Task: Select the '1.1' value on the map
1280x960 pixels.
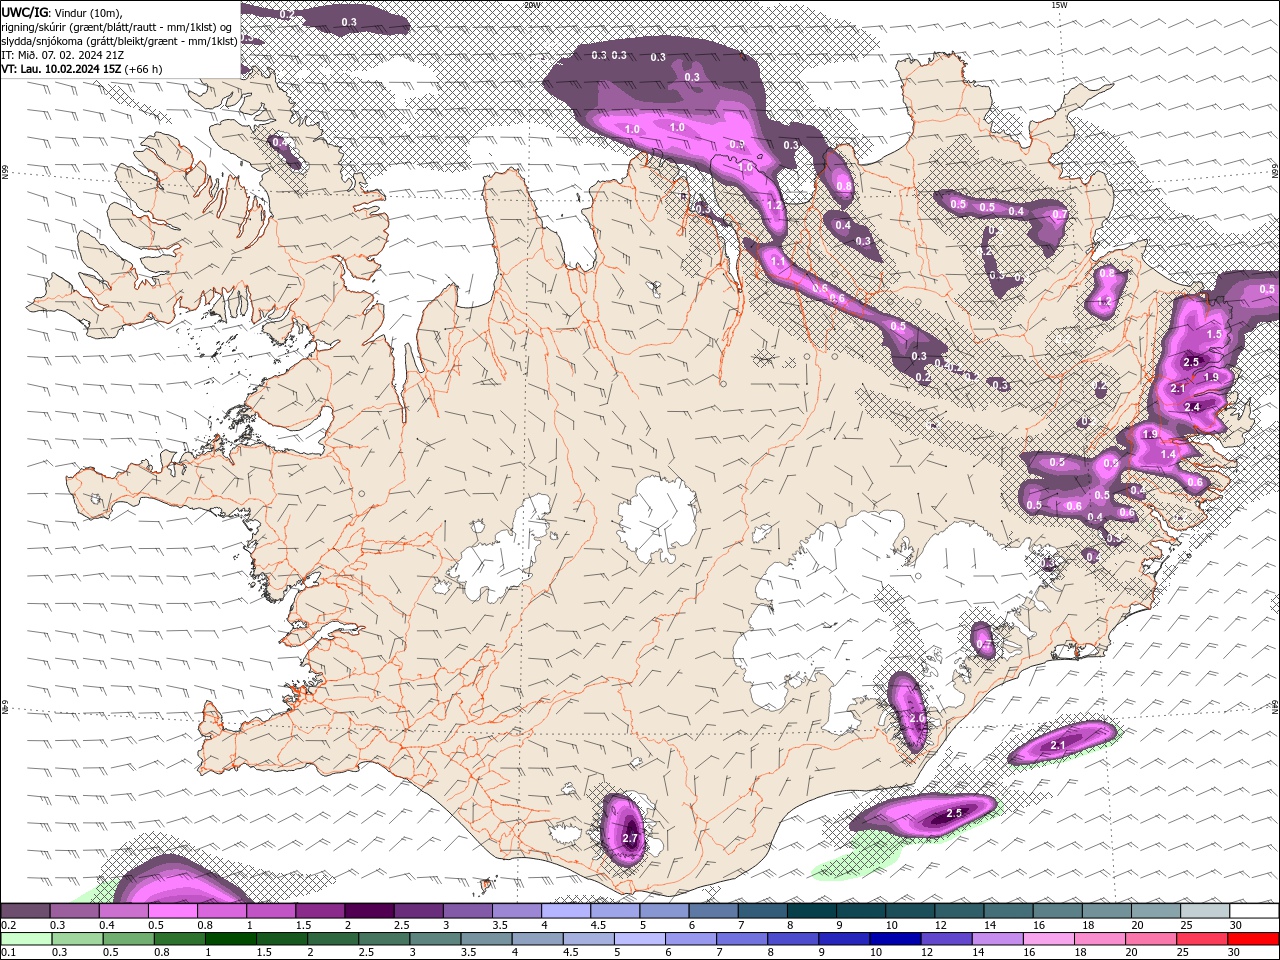Action: point(779,261)
